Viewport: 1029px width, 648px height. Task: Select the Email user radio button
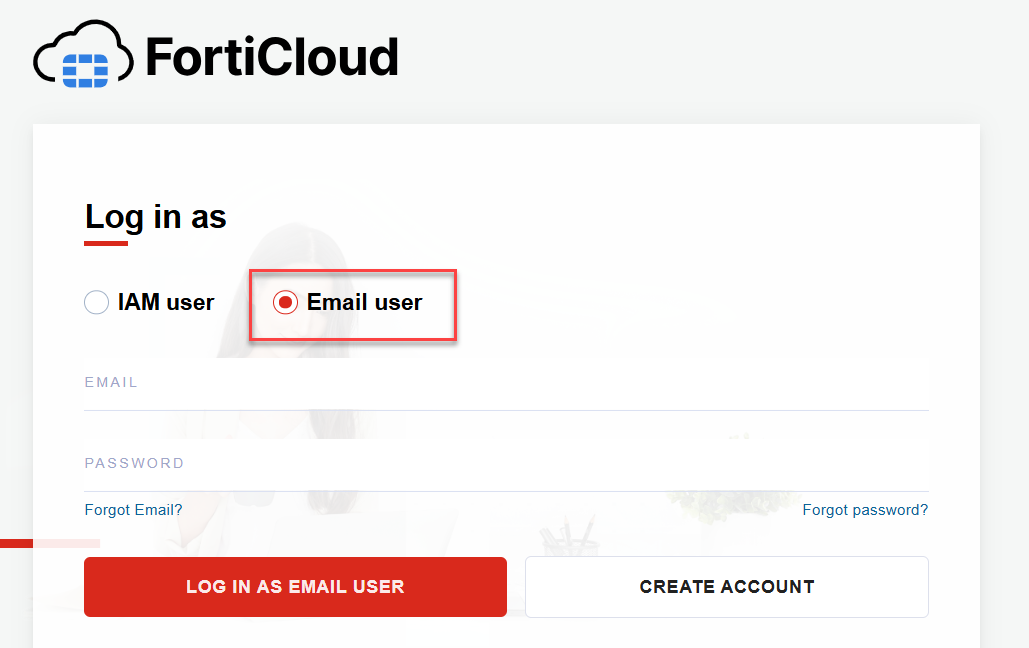pos(285,302)
